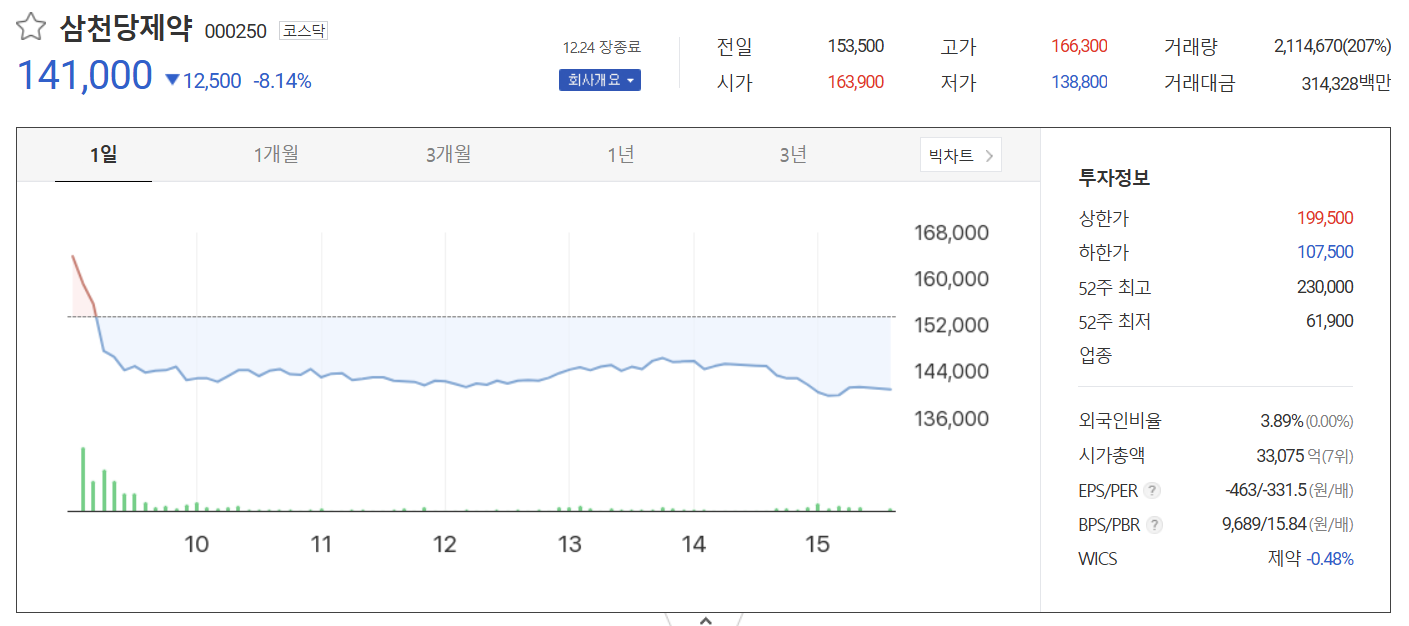Click the -8.14% change rate
This screenshot has width=1409, height=626.
(x=282, y=81)
